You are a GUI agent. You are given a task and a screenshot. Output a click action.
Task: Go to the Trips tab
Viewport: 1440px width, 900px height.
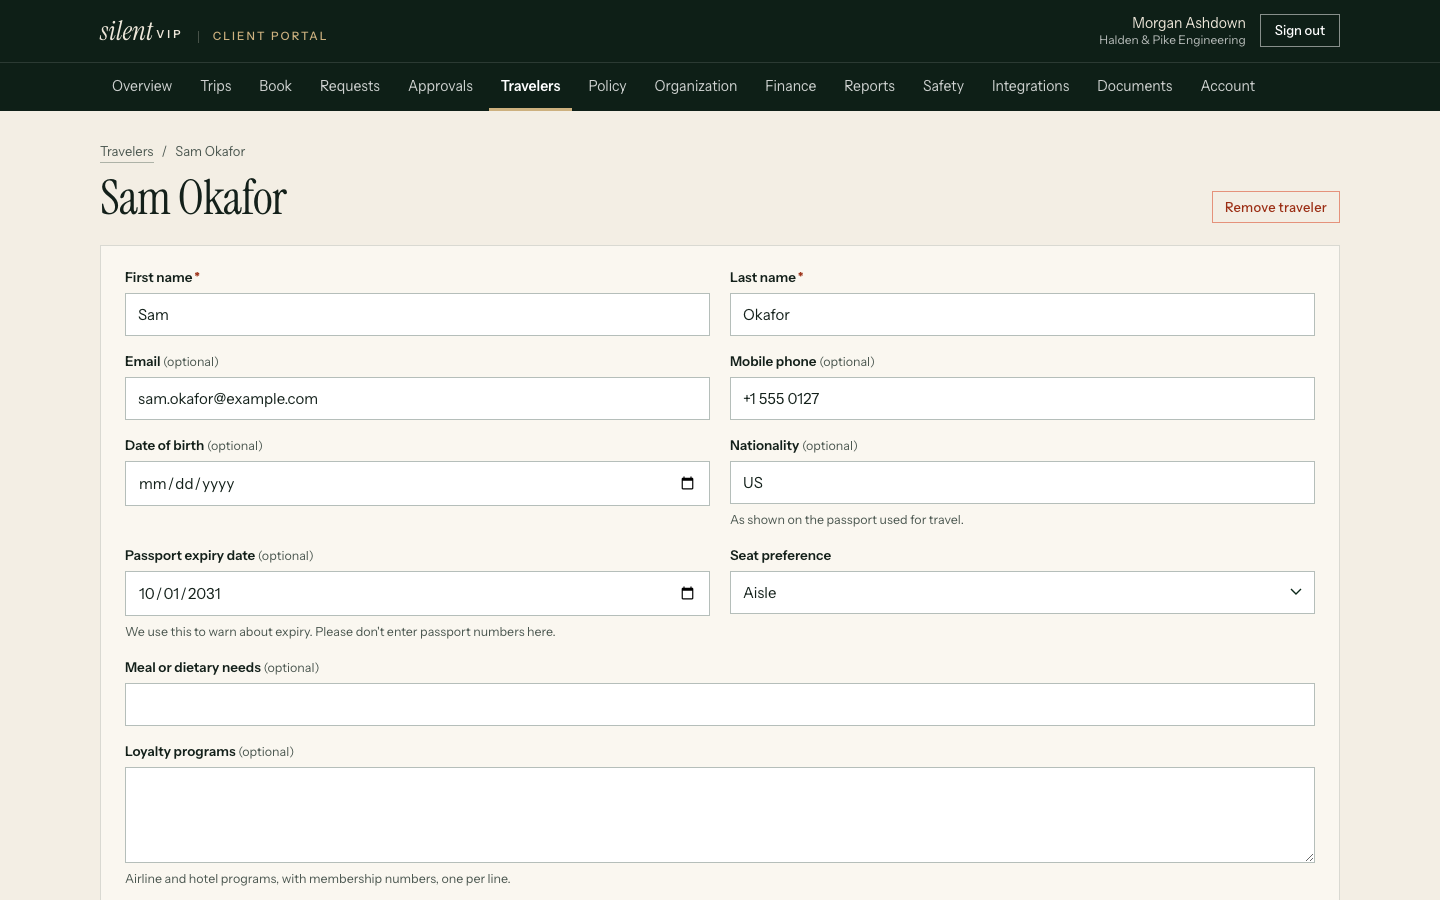pyautogui.click(x=216, y=86)
